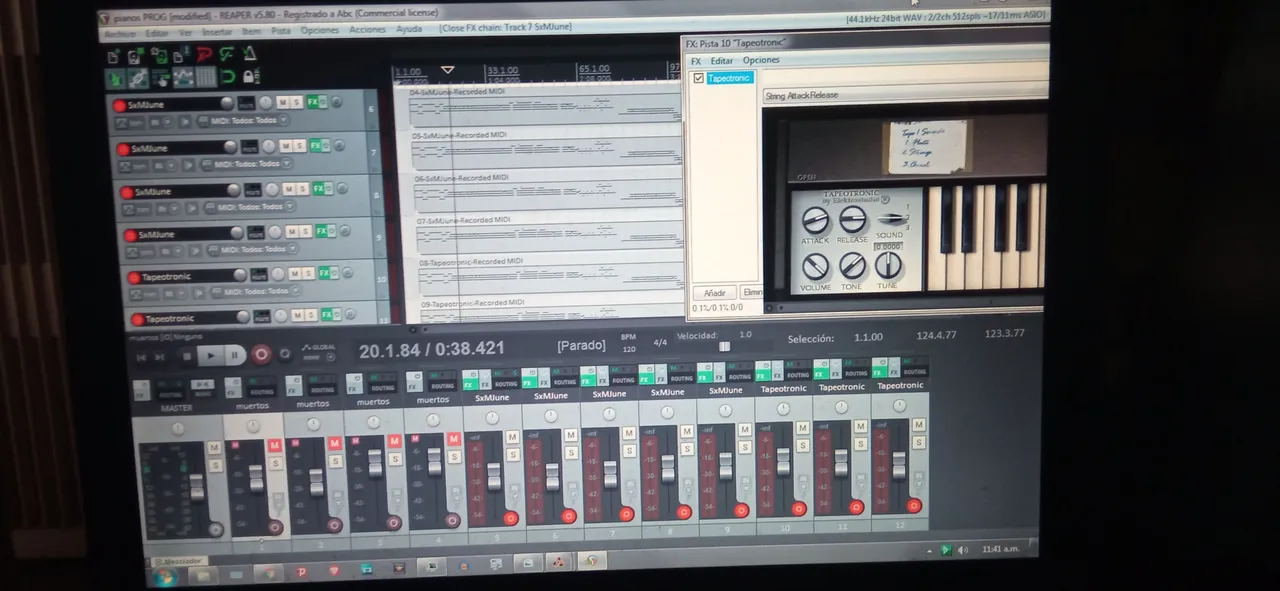Viewport: 1280px width, 591px height.
Task: Toggle the grid lines toolbar icon
Action: pos(207,77)
